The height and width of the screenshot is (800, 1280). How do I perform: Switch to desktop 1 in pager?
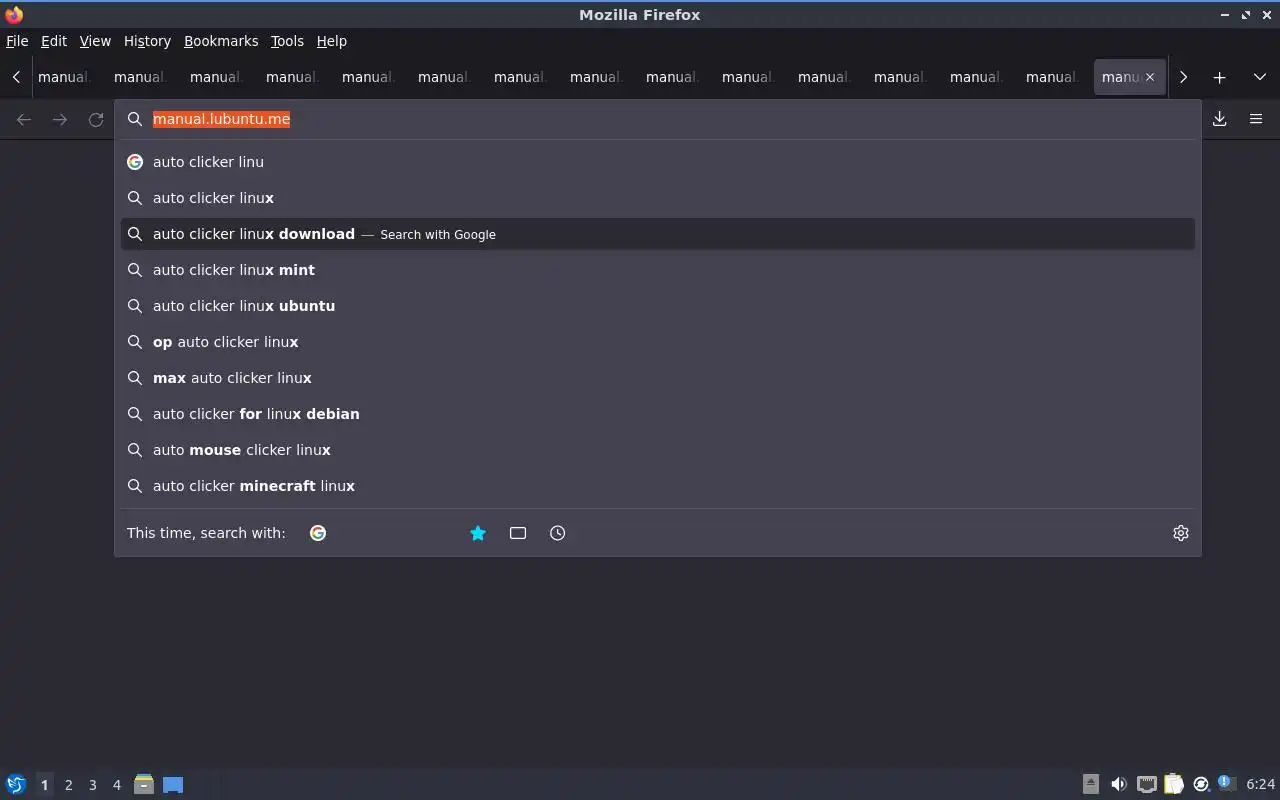pyautogui.click(x=44, y=785)
